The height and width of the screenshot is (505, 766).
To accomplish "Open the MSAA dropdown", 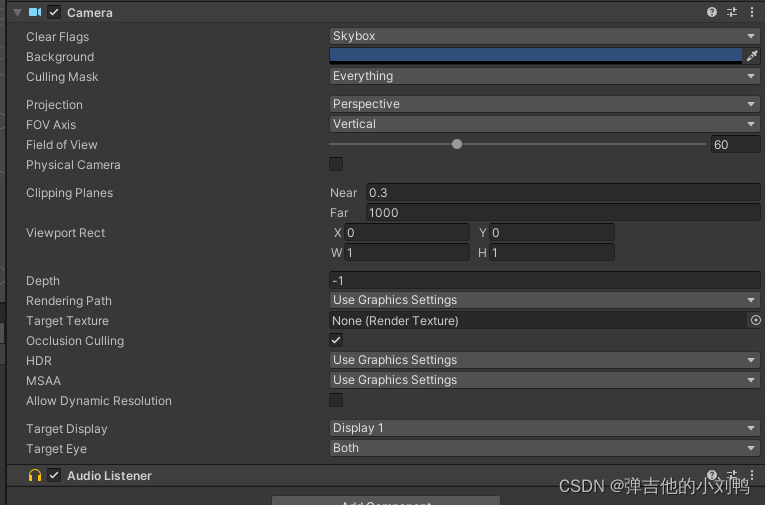I will click(x=544, y=380).
